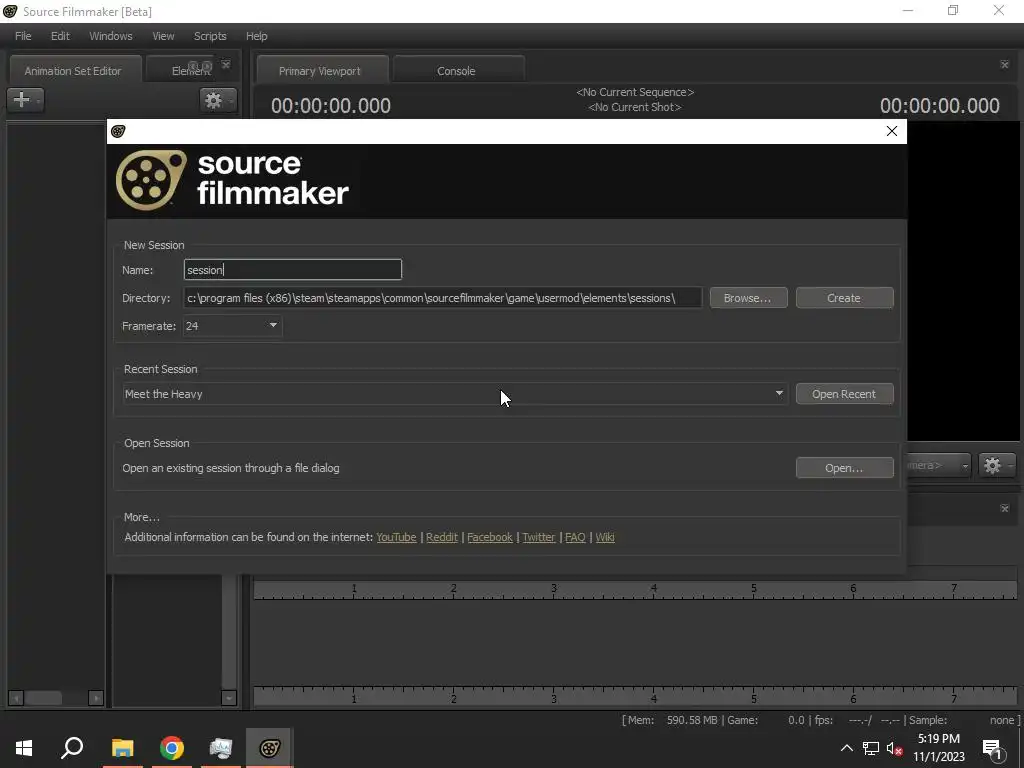Open the Windows menu
The image size is (1024, 768).
pos(110,36)
